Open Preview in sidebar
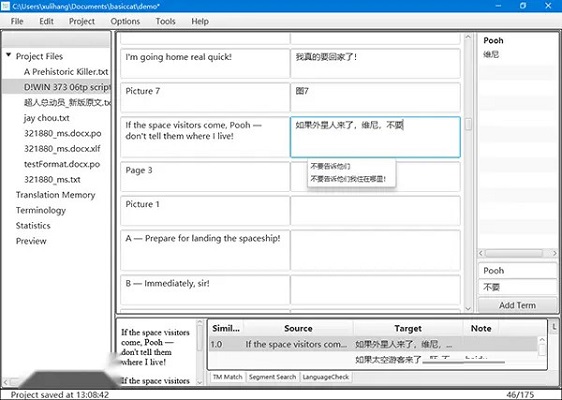This screenshot has height=400, width=562. pyautogui.click(x=31, y=241)
